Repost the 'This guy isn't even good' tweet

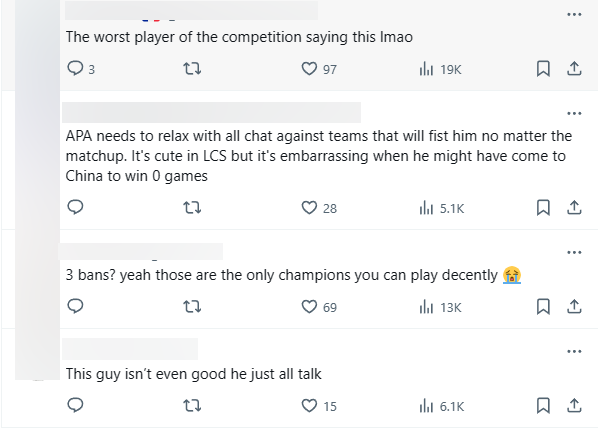tap(192, 406)
